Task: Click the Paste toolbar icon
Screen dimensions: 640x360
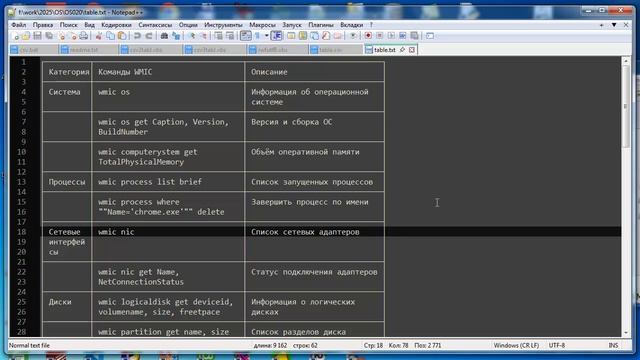Action: (x=122, y=36)
